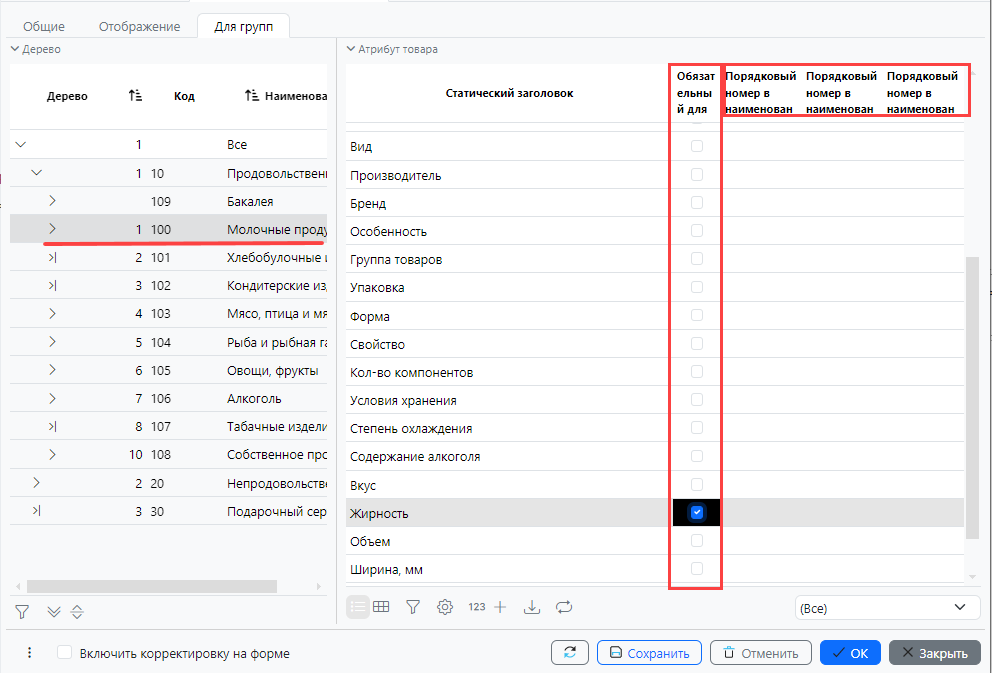Open the attribute table settings gear

445,606
